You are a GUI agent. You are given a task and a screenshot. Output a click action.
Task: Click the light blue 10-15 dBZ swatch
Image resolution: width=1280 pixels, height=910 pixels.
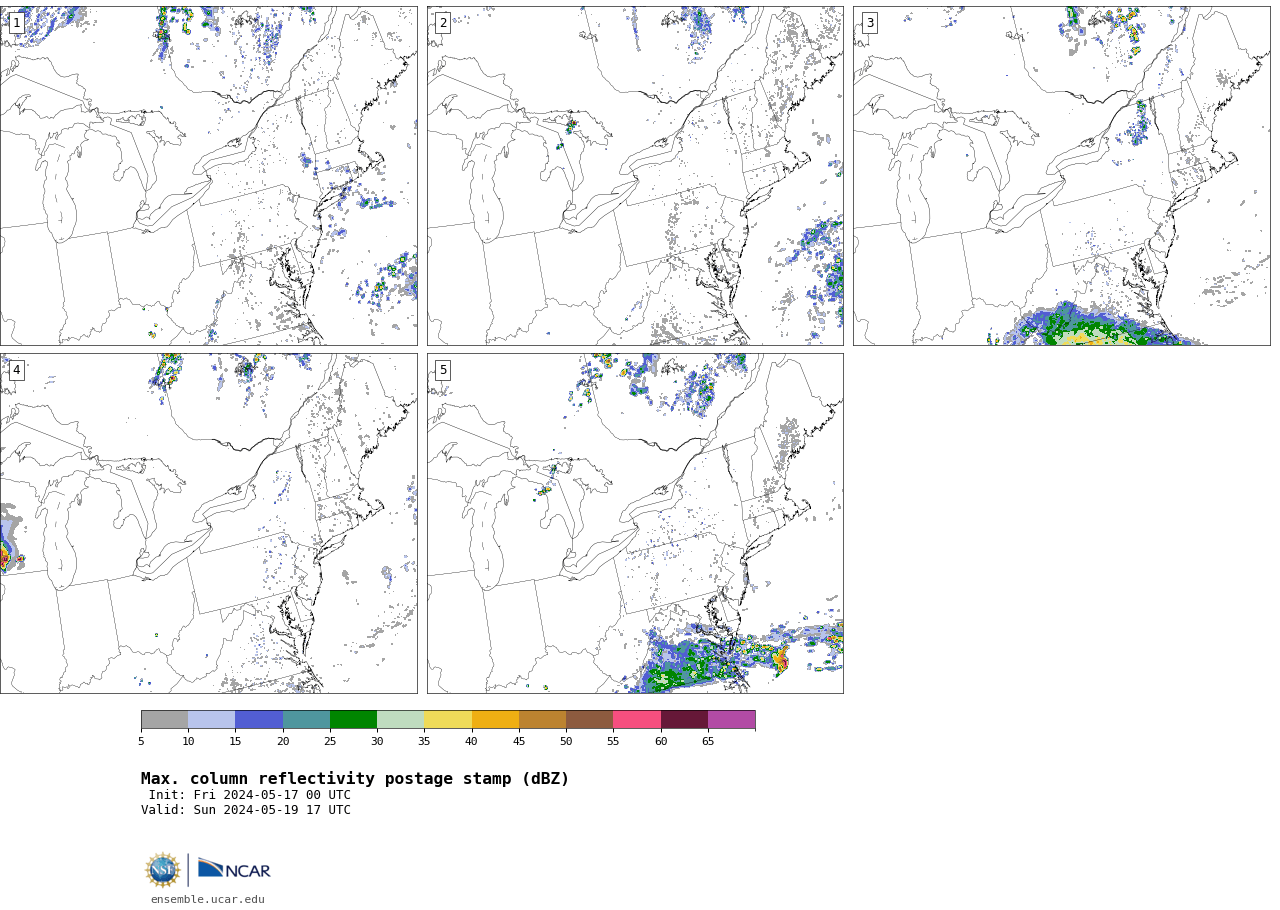(x=211, y=720)
